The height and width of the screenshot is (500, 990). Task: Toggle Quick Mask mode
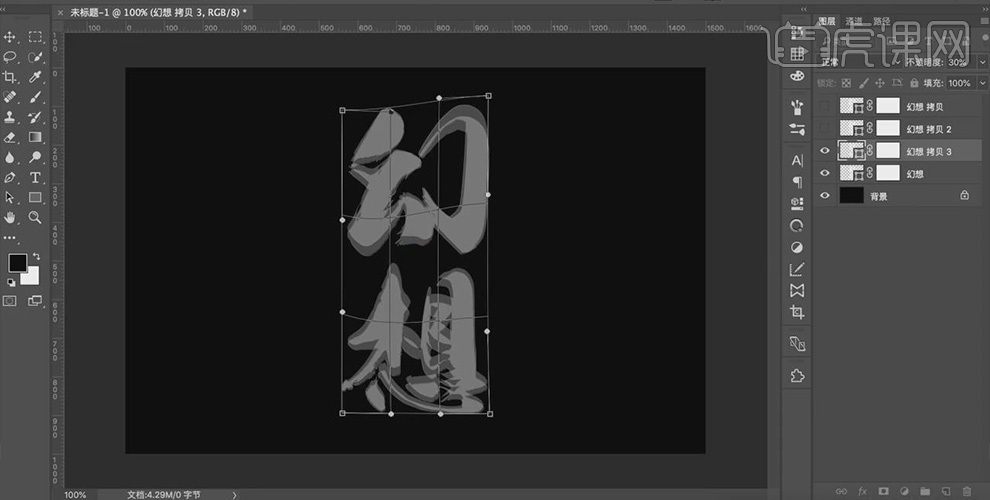tap(9, 301)
